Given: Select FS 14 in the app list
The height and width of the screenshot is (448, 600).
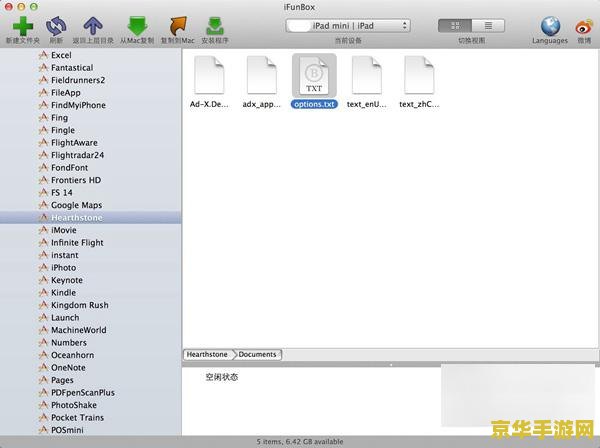Looking at the screenshot, I should [x=62, y=193].
